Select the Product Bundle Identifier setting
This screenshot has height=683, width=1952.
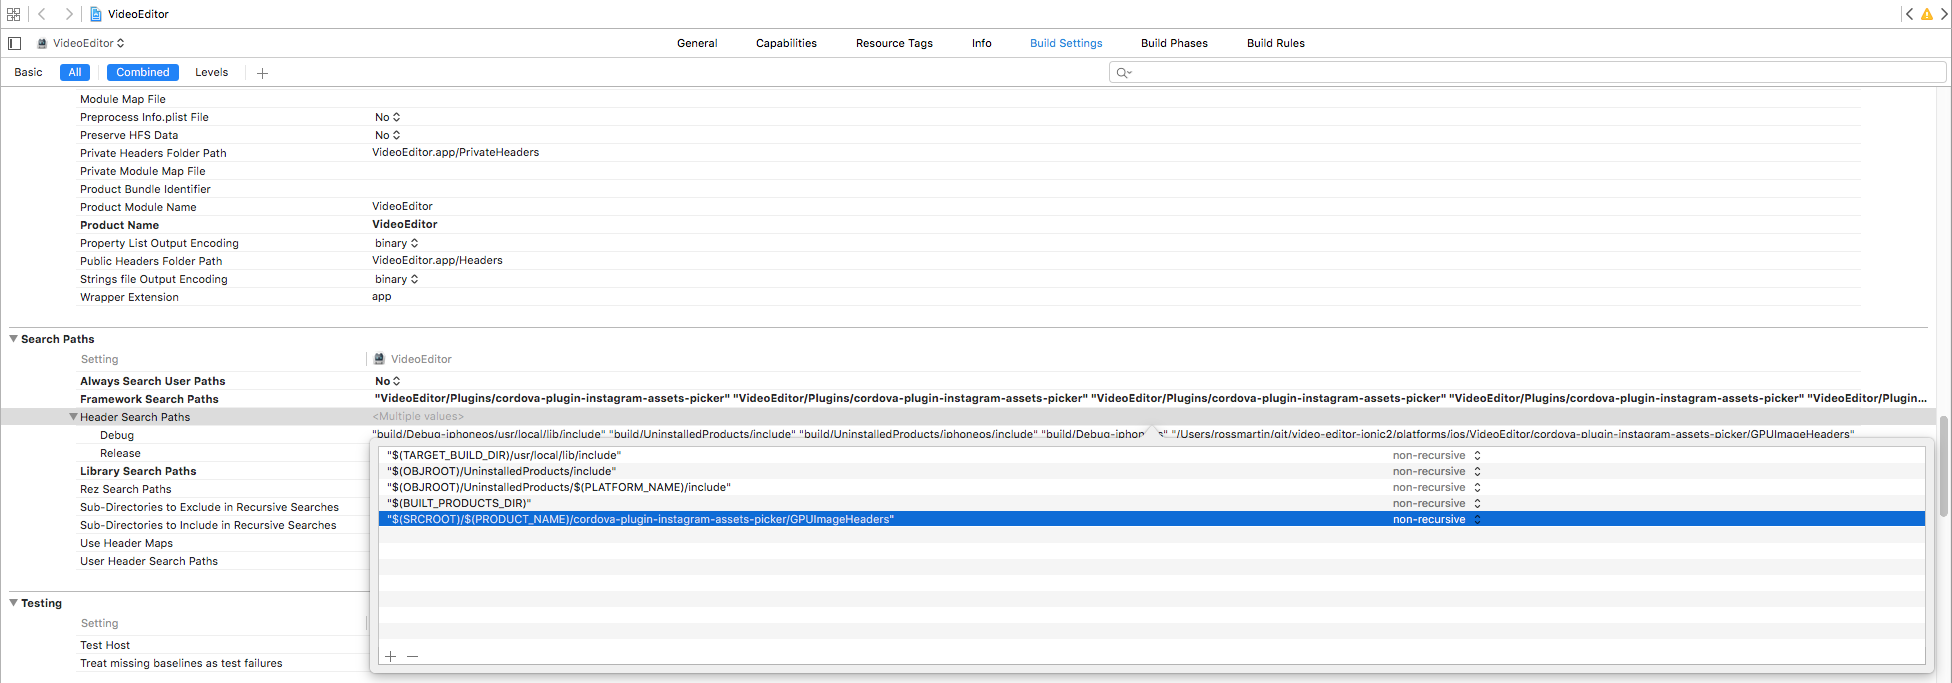(x=145, y=189)
